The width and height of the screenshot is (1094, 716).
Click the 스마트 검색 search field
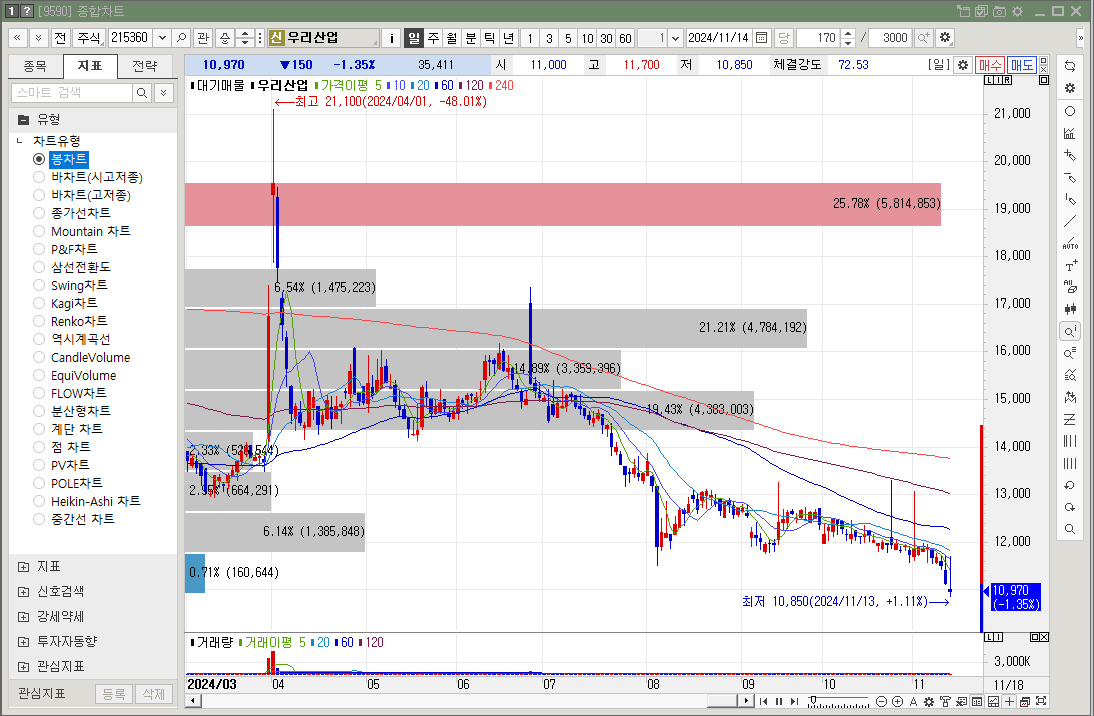click(72, 93)
